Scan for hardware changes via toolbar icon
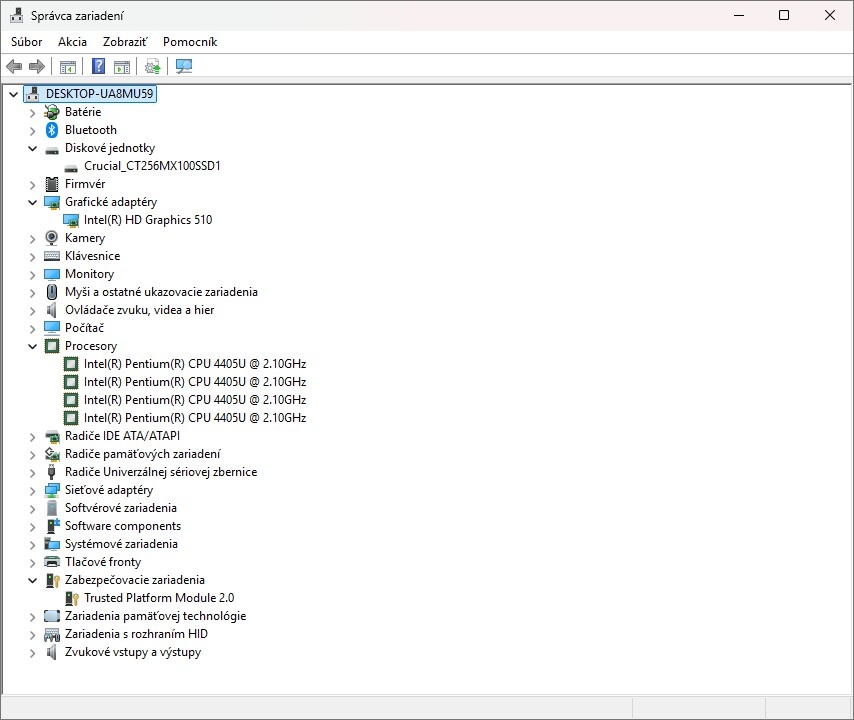The width and height of the screenshot is (854, 720). (183, 66)
